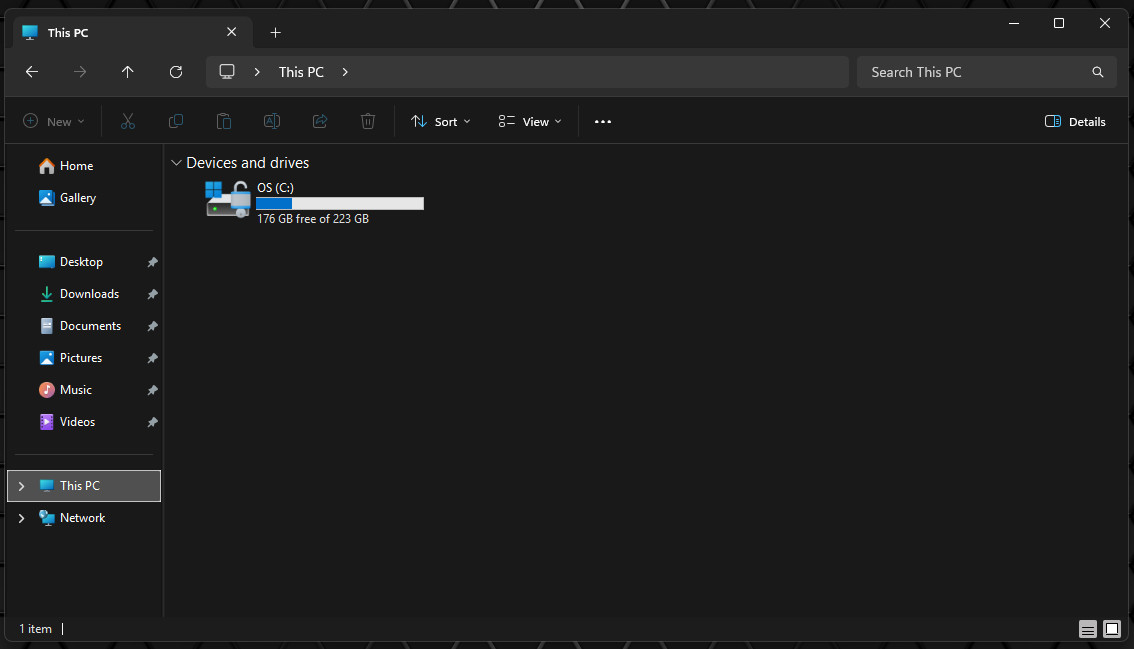Click the monitor icon in address bar
The image size is (1134, 649).
click(x=227, y=72)
